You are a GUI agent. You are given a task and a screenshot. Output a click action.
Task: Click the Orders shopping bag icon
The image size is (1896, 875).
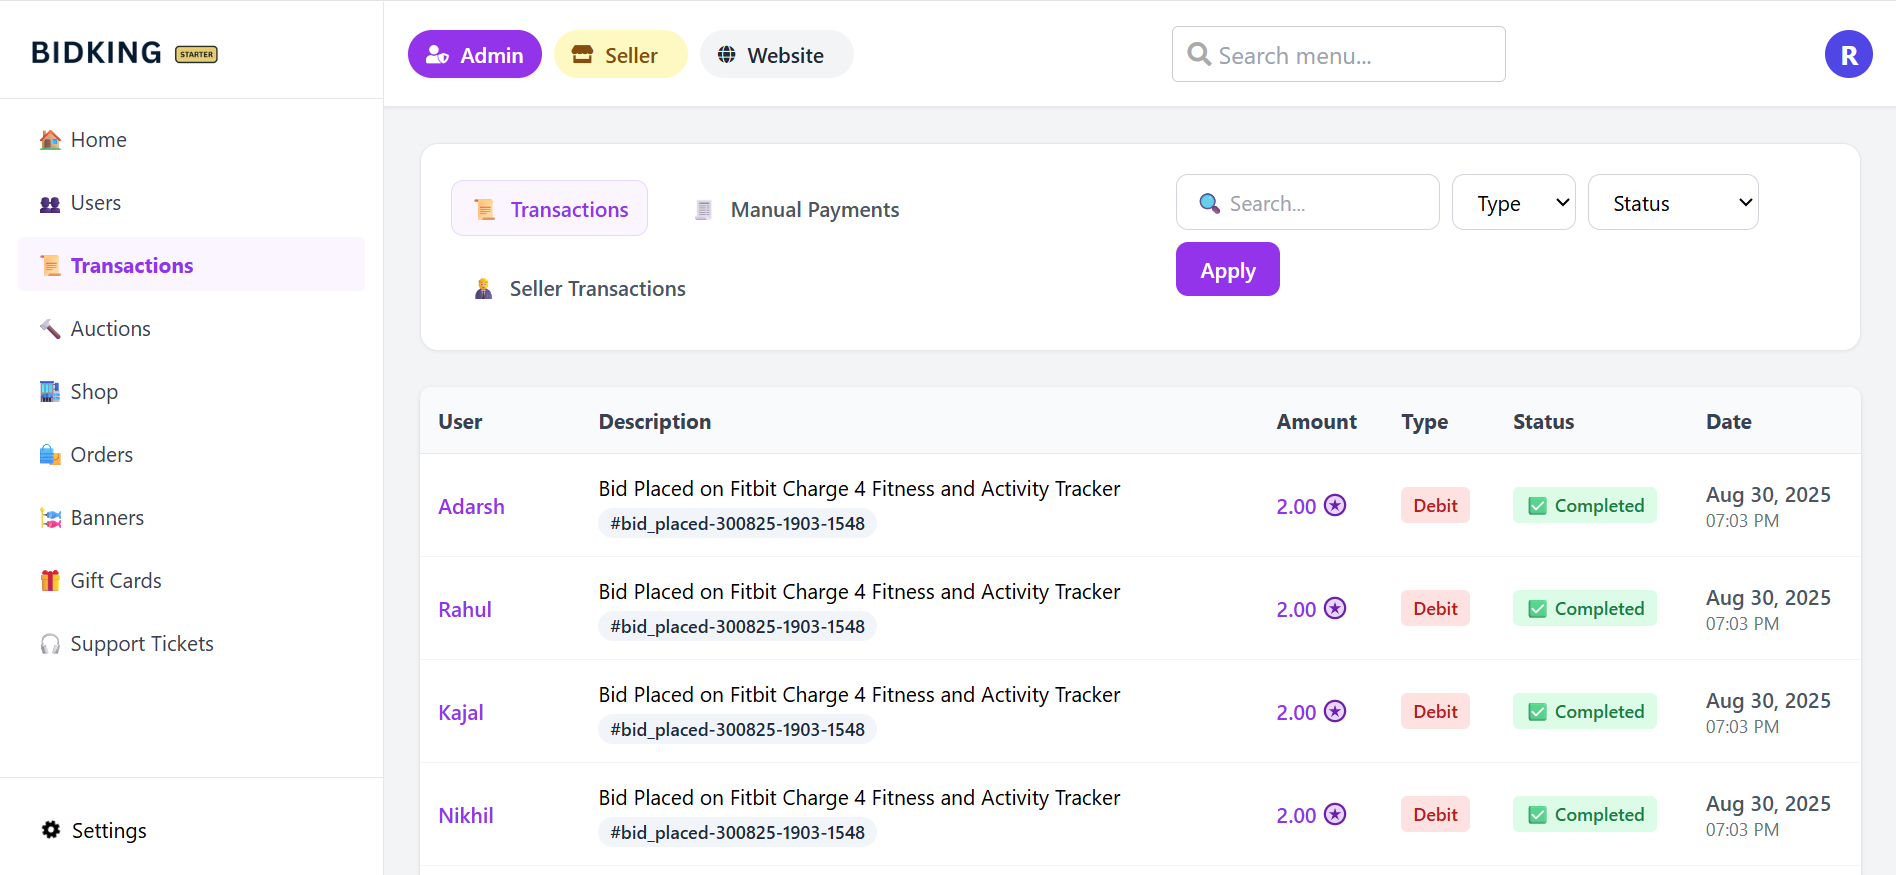coord(50,455)
